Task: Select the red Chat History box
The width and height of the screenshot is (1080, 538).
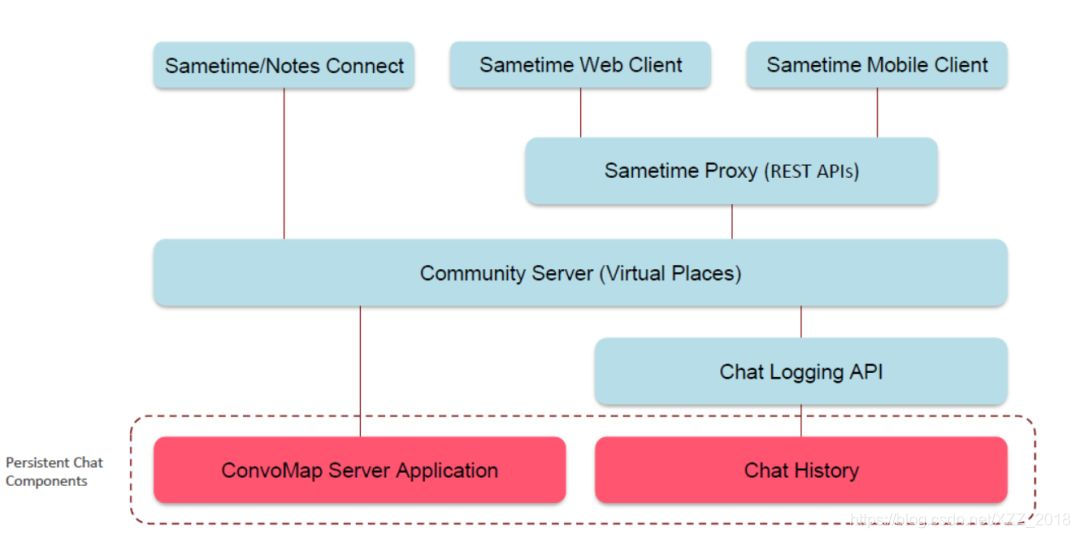Action: pyautogui.click(x=801, y=470)
